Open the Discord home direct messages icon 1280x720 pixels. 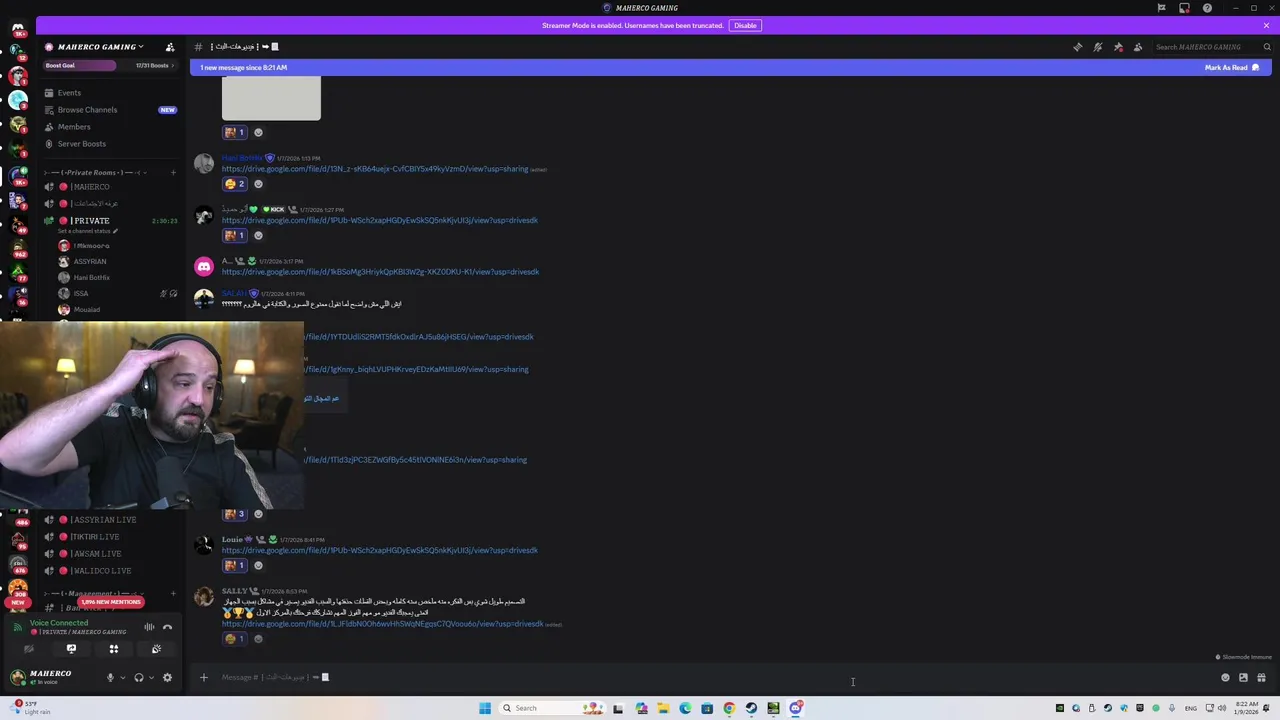coord(17,30)
